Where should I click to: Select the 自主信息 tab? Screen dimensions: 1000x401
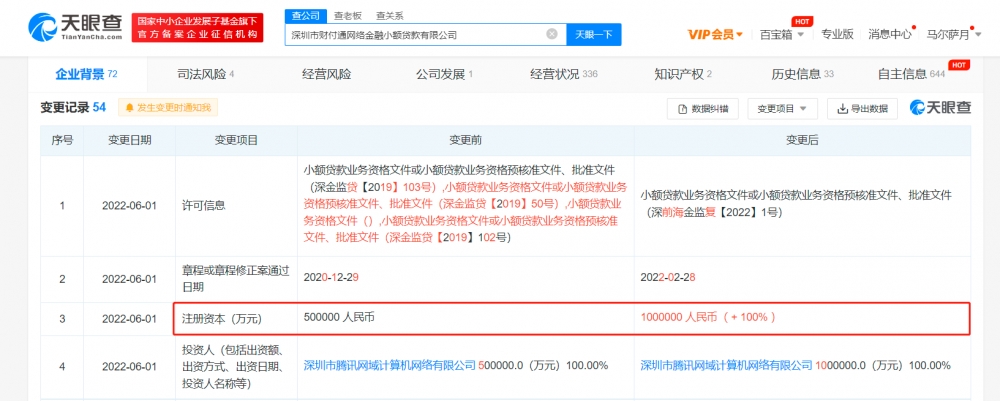point(911,74)
